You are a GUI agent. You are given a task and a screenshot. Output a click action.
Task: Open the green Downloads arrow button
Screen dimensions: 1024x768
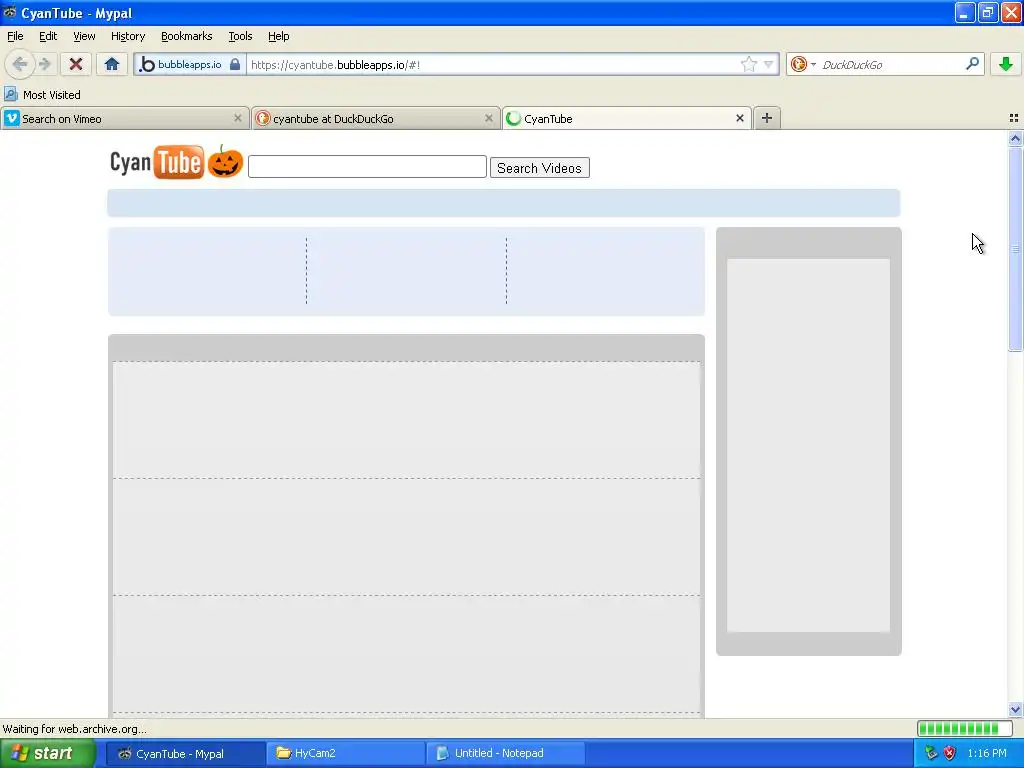[1006, 64]
